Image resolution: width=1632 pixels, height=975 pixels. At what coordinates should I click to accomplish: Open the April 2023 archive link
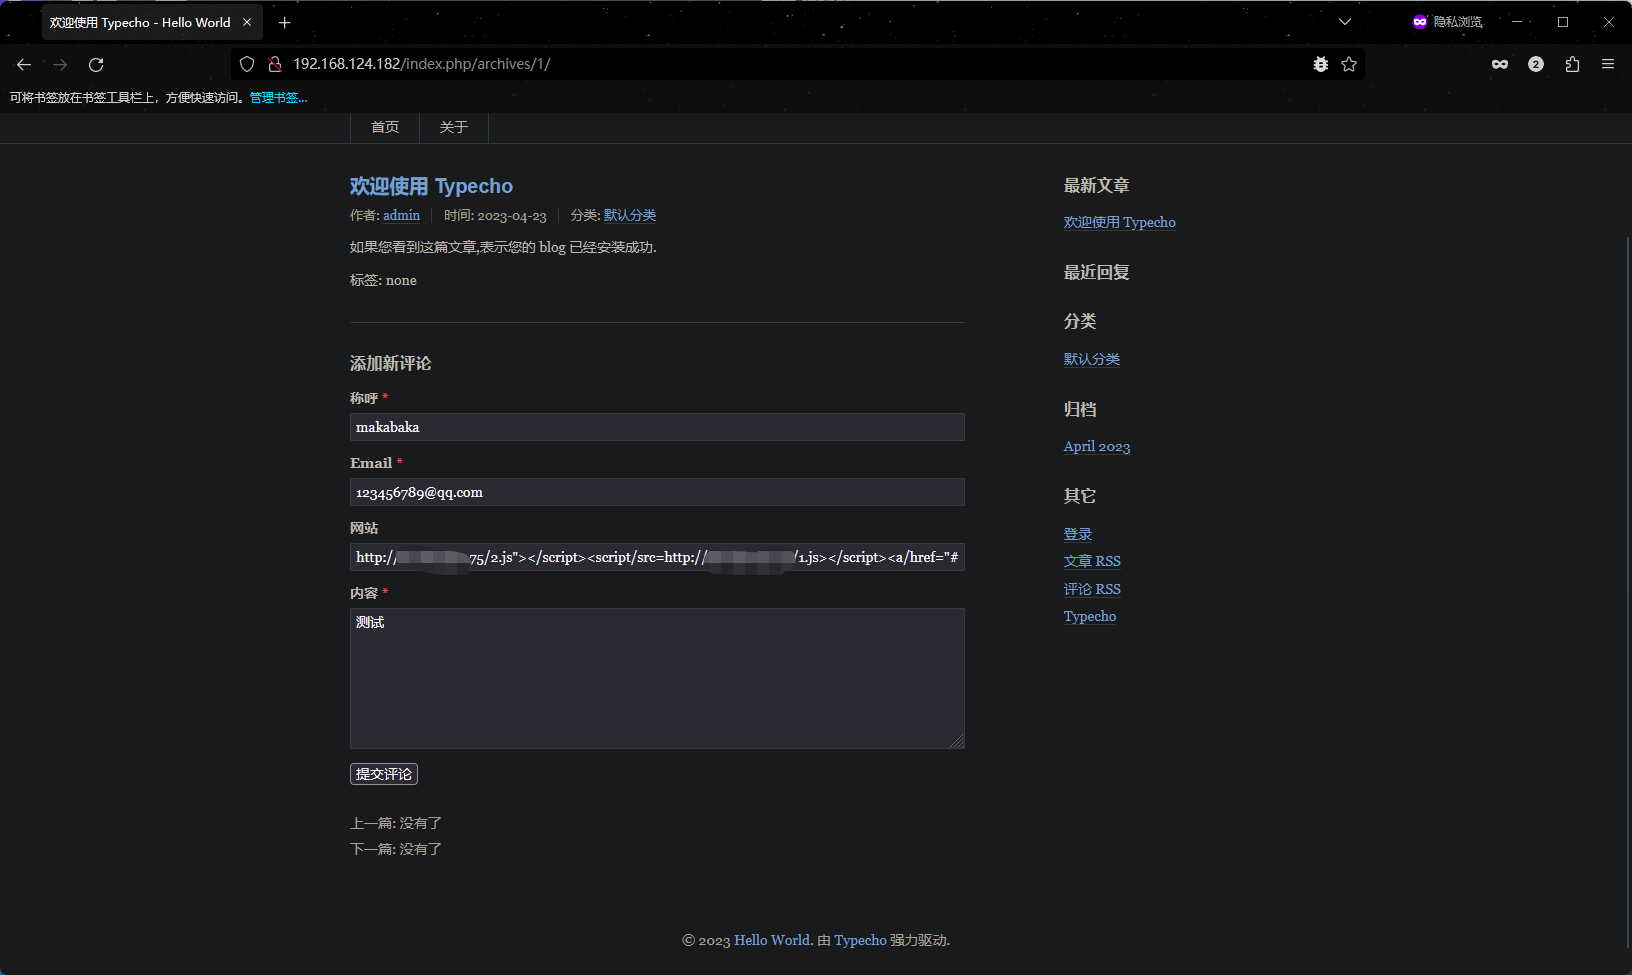point(1097,447)
